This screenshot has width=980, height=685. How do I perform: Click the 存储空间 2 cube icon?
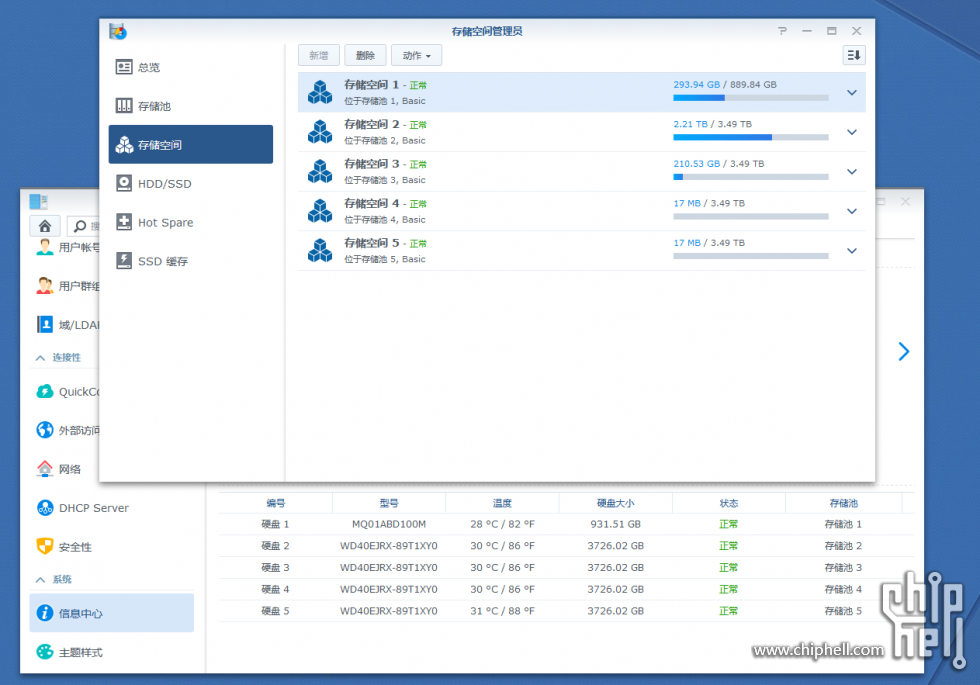(320, 132)
